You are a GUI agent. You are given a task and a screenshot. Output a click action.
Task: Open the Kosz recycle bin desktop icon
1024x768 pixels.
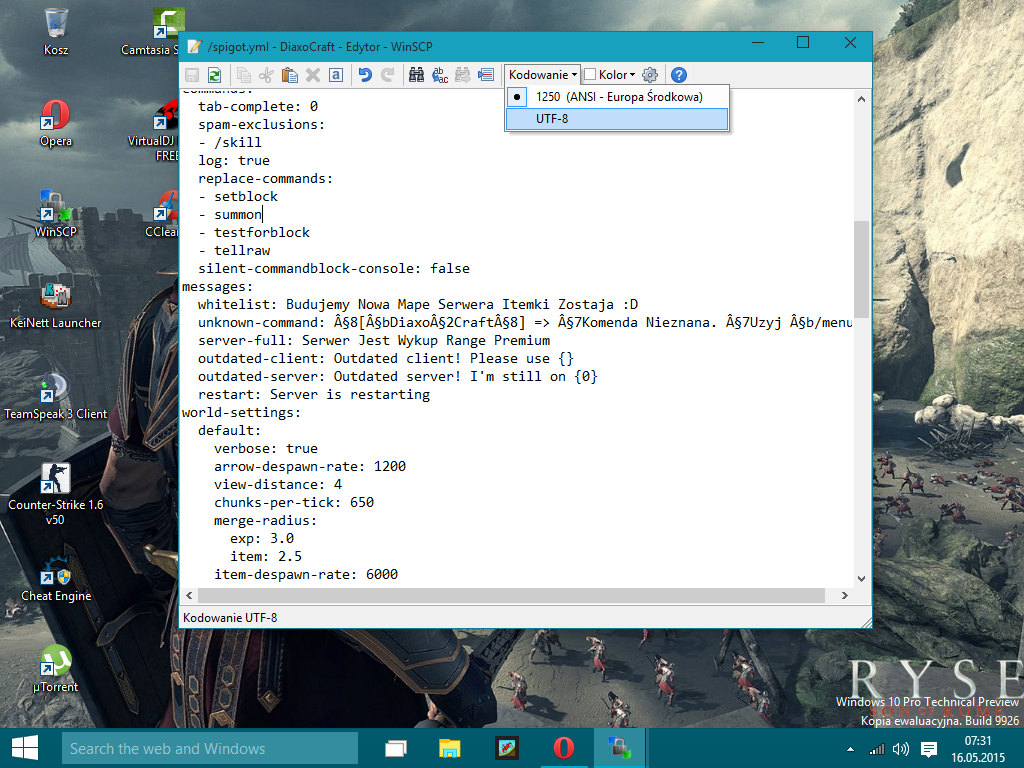click(56, 32)
